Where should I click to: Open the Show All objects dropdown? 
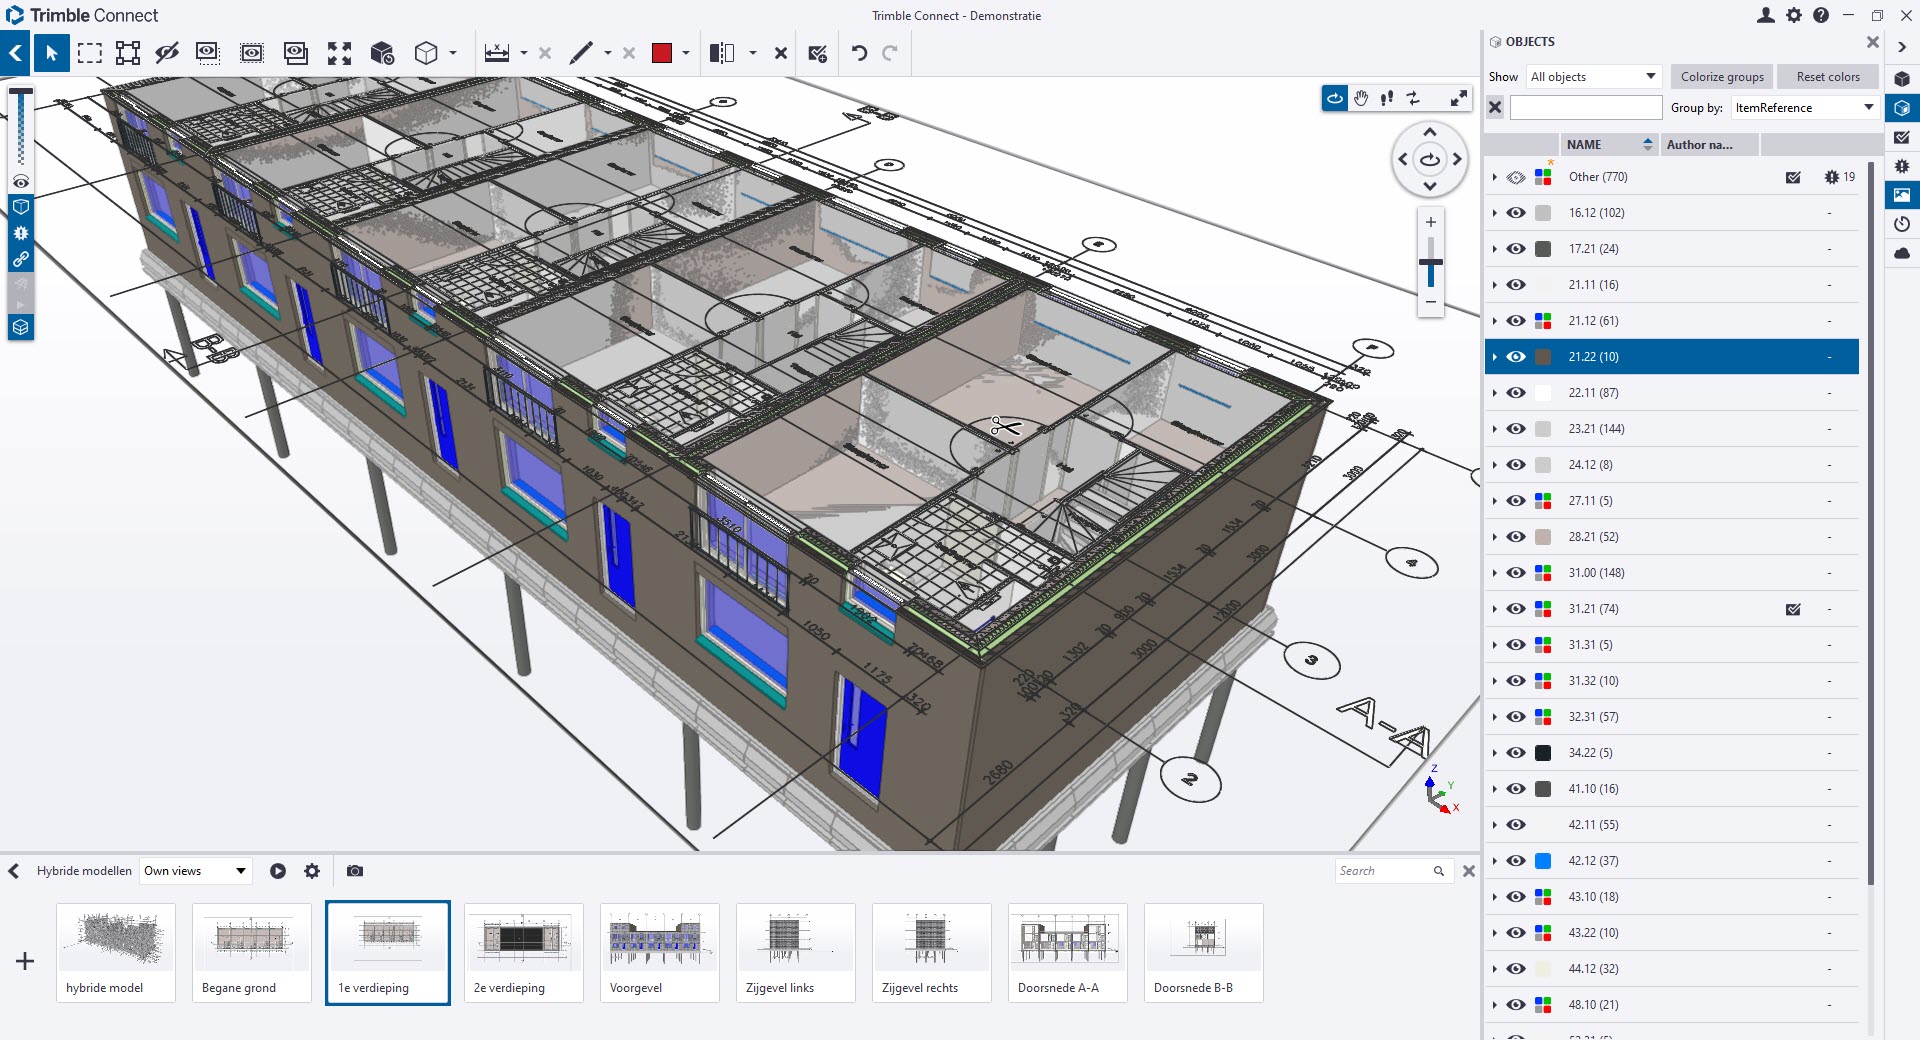[x=1594, y=77]
